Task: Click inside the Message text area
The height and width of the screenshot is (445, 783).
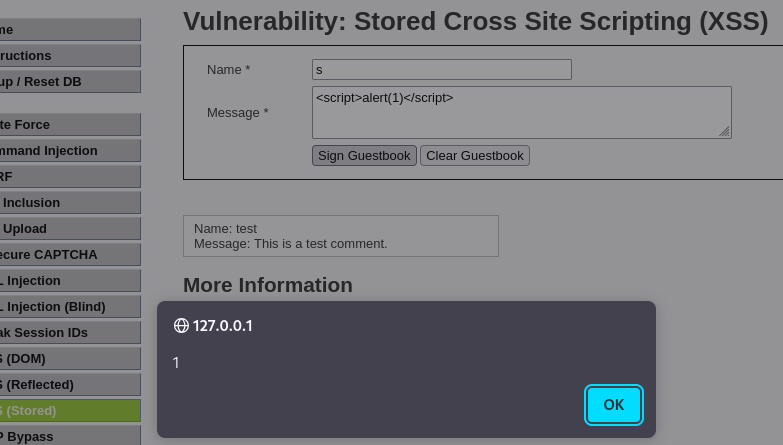Action: (x=520, y=111)
